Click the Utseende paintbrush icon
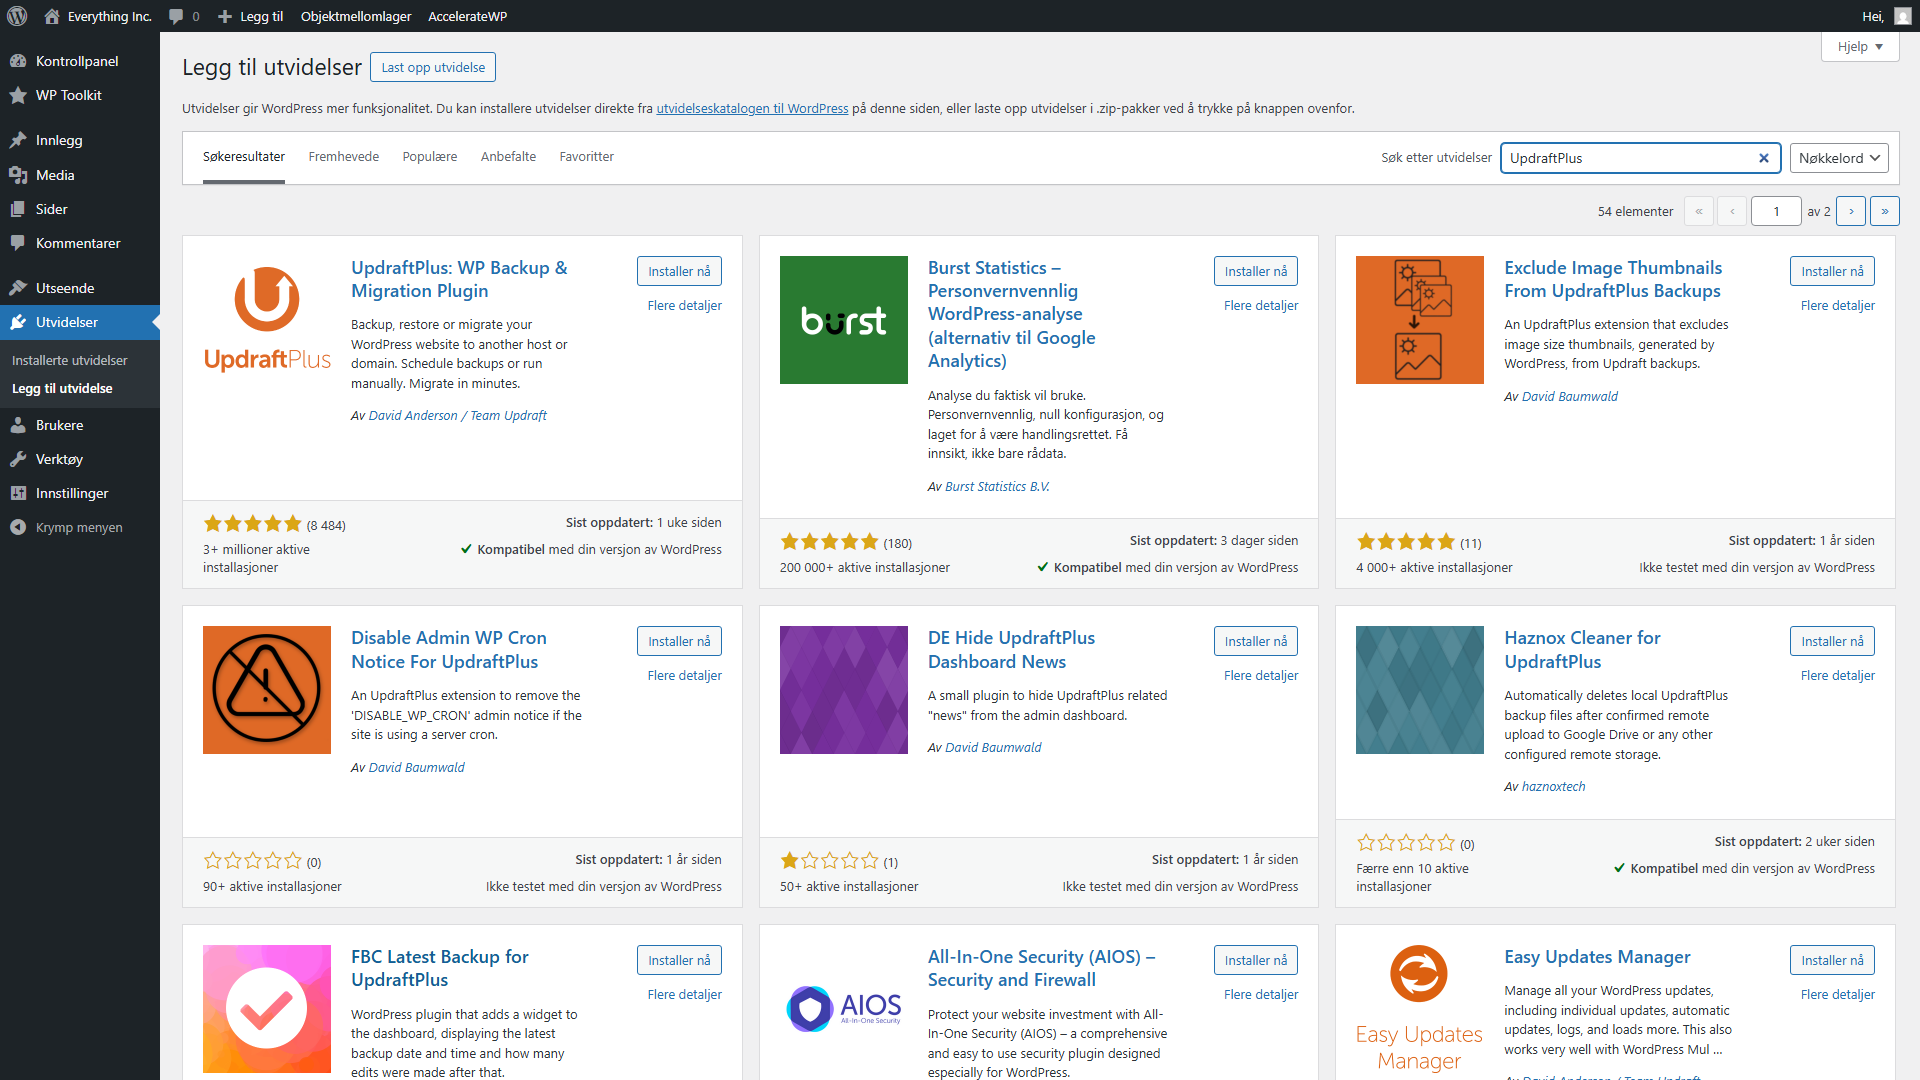Viewport: 1920px width, 1080px height. 18,288
